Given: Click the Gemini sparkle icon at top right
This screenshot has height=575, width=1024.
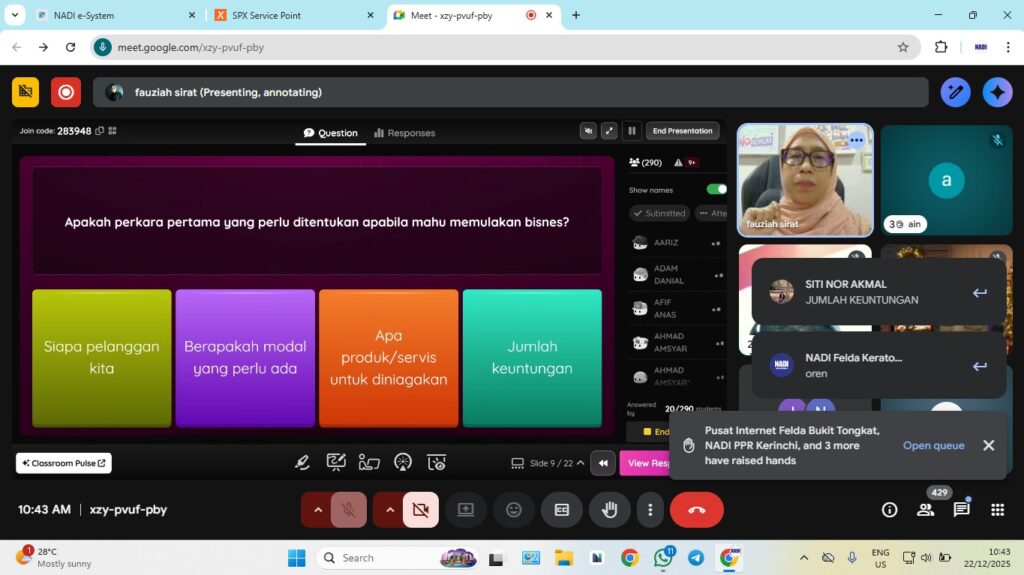Looking at the screenshot, I should click(997, 92).
